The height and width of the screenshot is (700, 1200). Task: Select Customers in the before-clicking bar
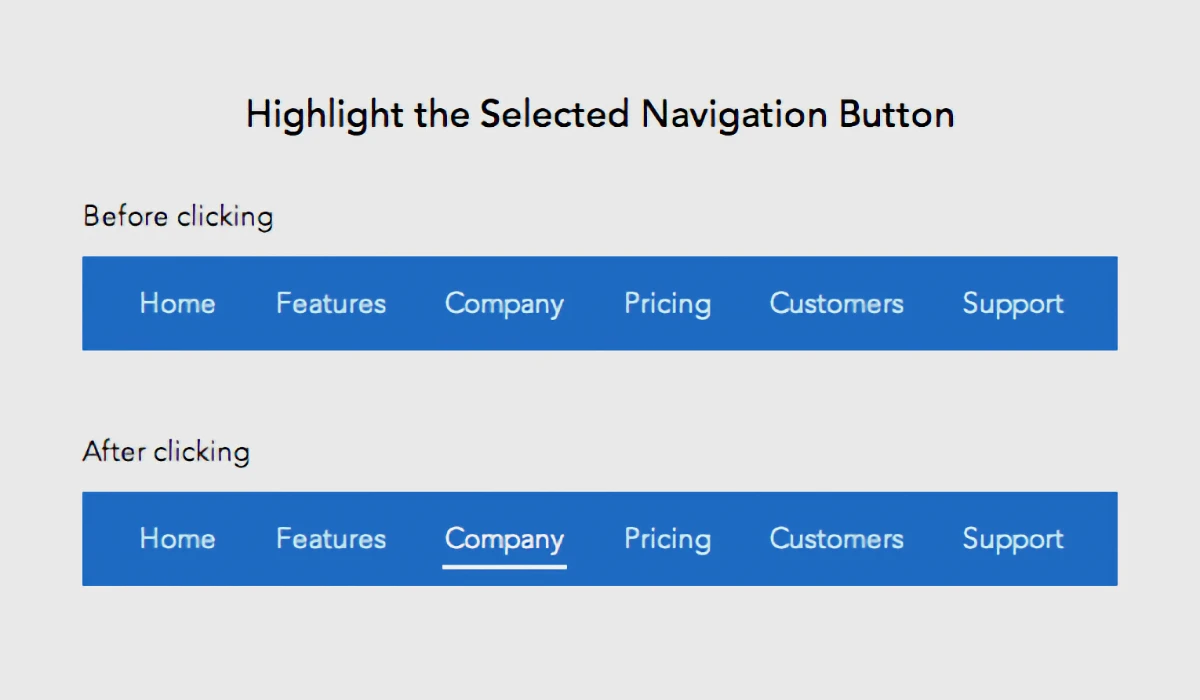tap(836, 303)
